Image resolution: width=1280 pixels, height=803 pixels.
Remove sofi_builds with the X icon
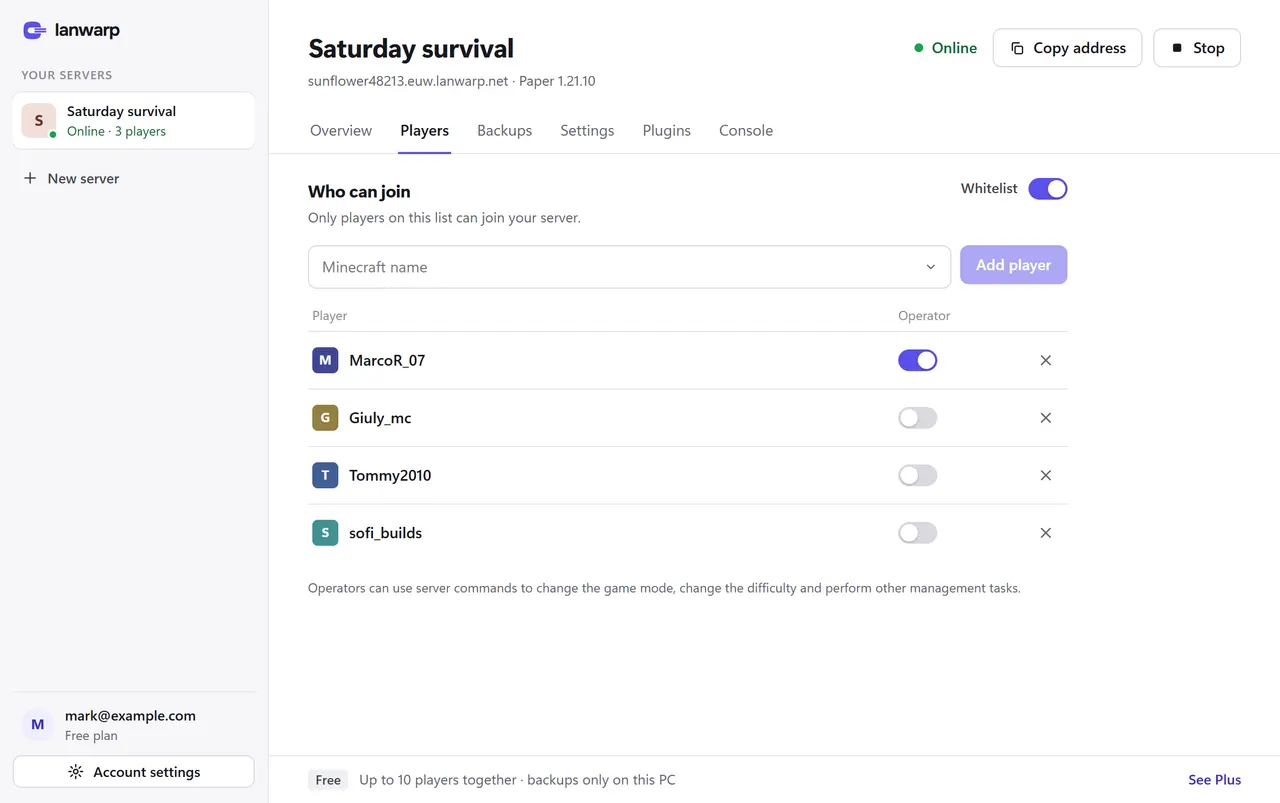coord(1045,533)
